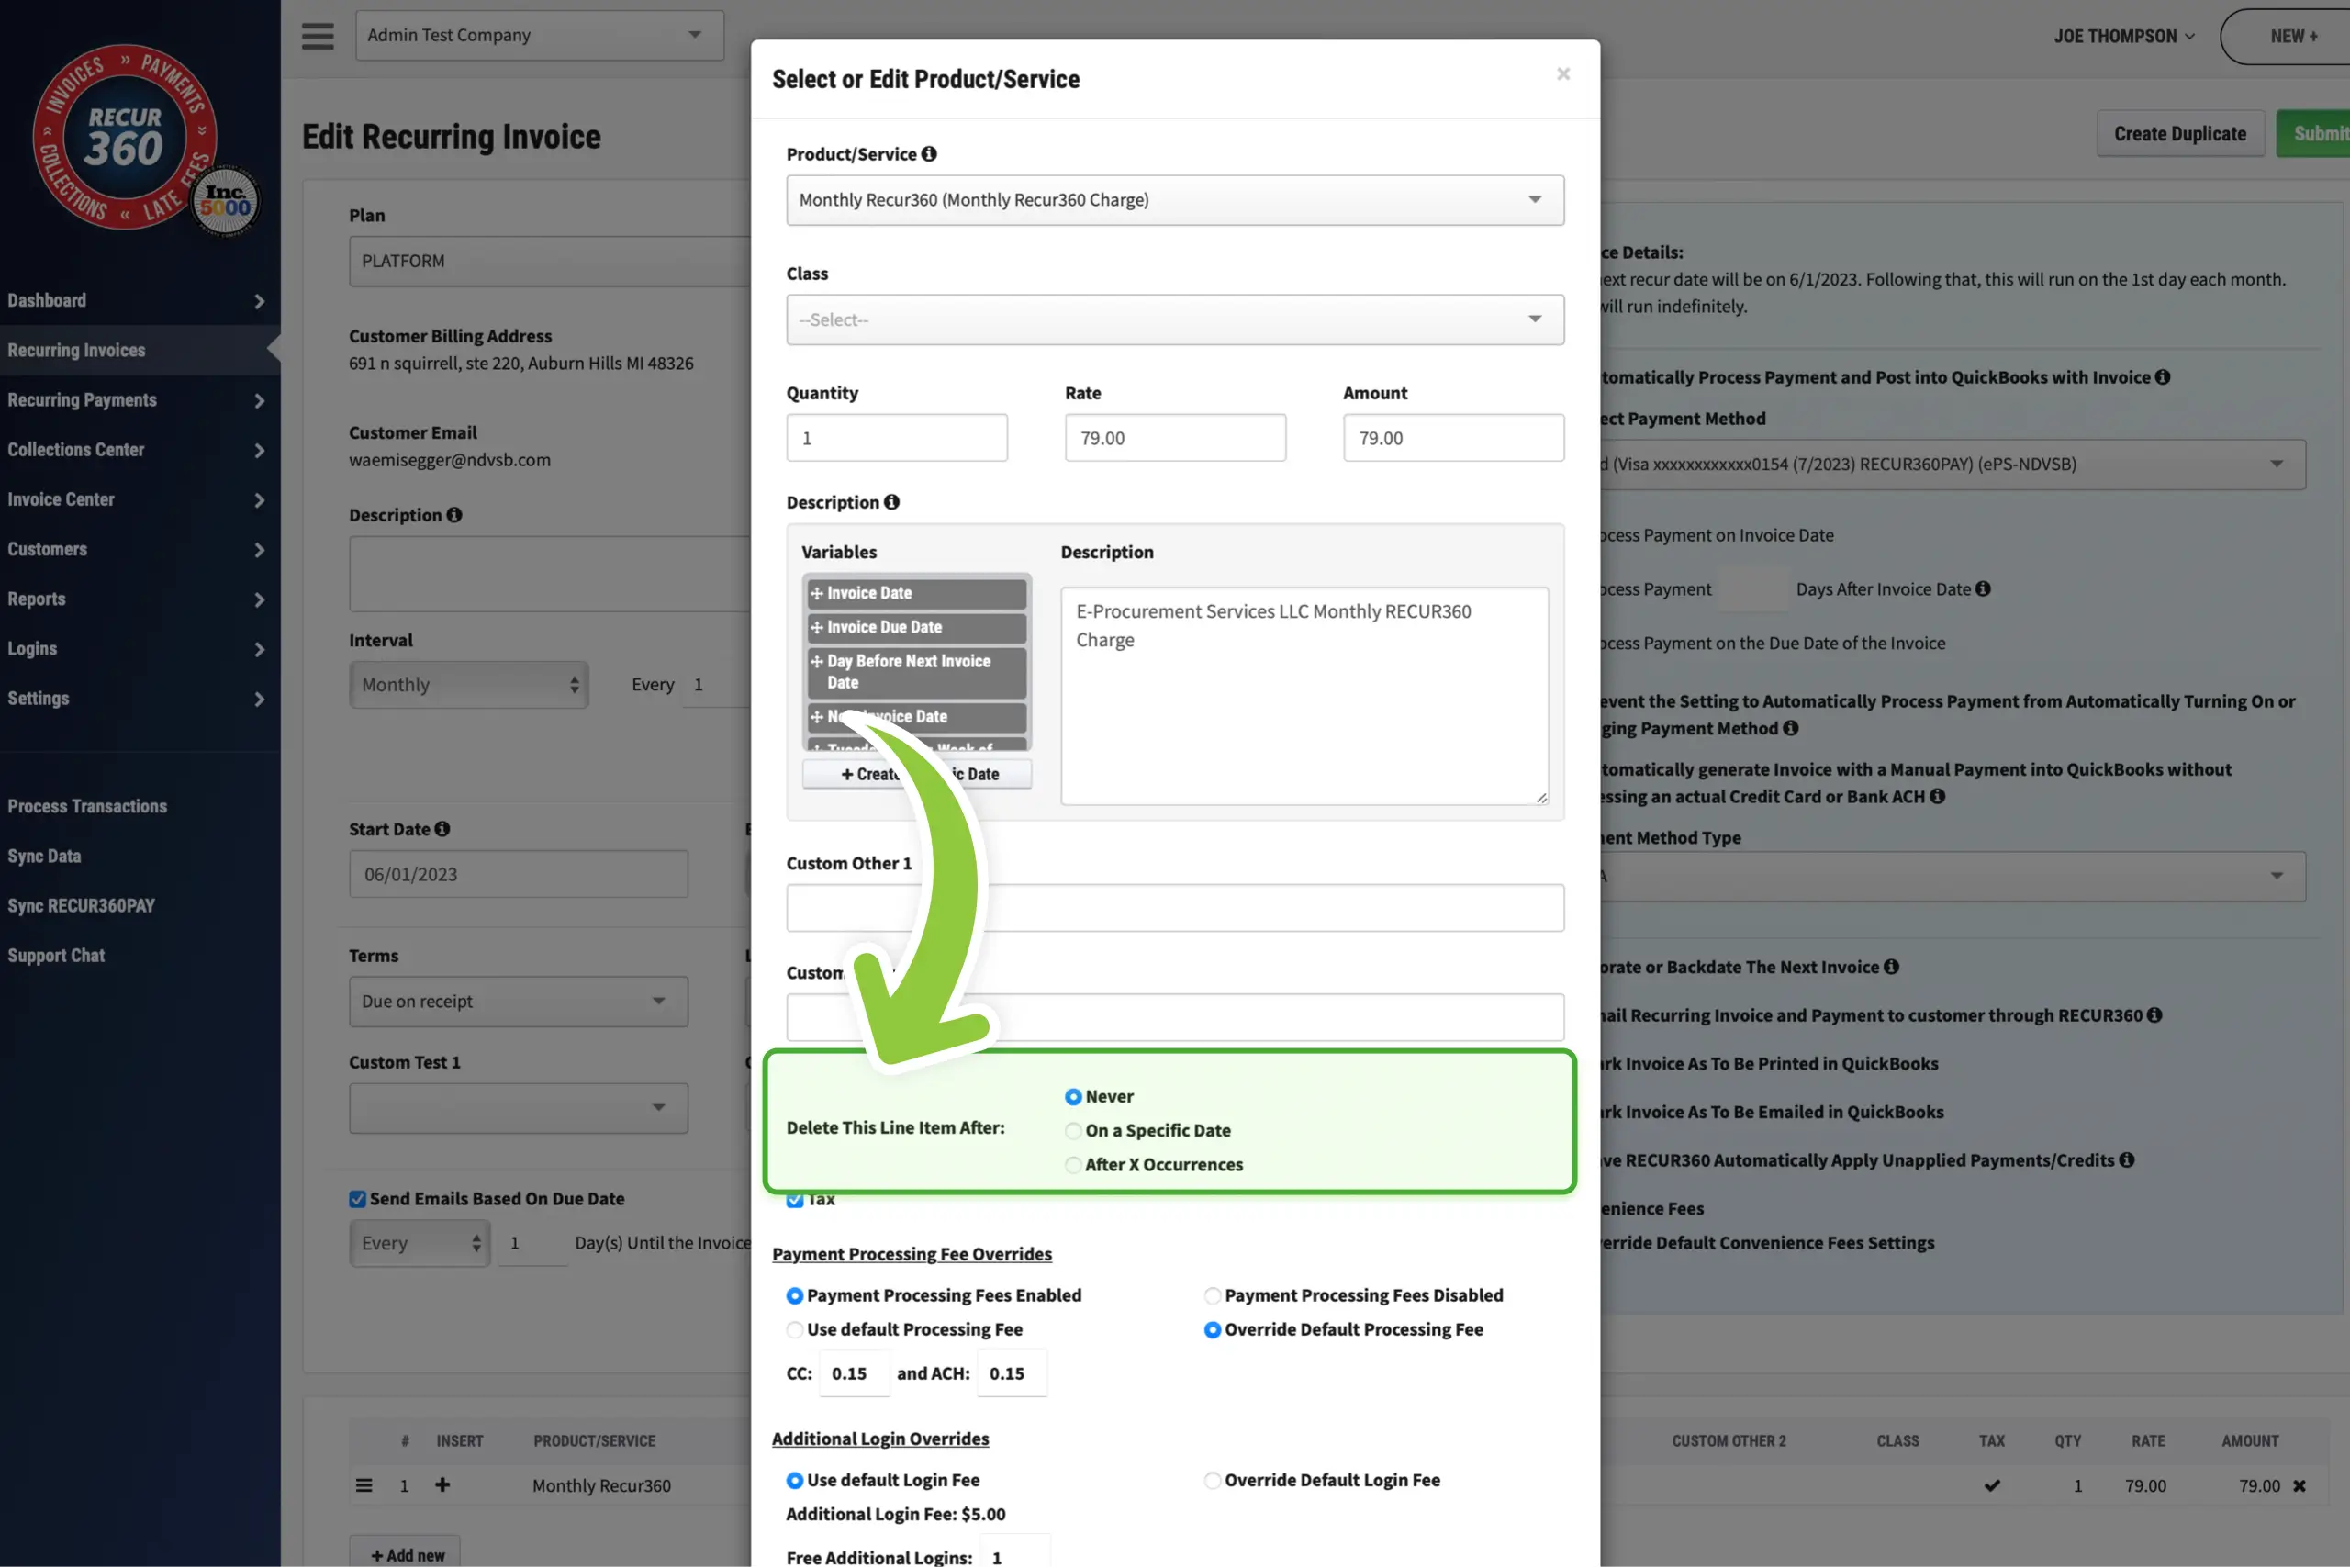Viewport: 2350px width, 1568px height.
Task: Open the Every email frequency dropdown
Action: point(419,1243)
